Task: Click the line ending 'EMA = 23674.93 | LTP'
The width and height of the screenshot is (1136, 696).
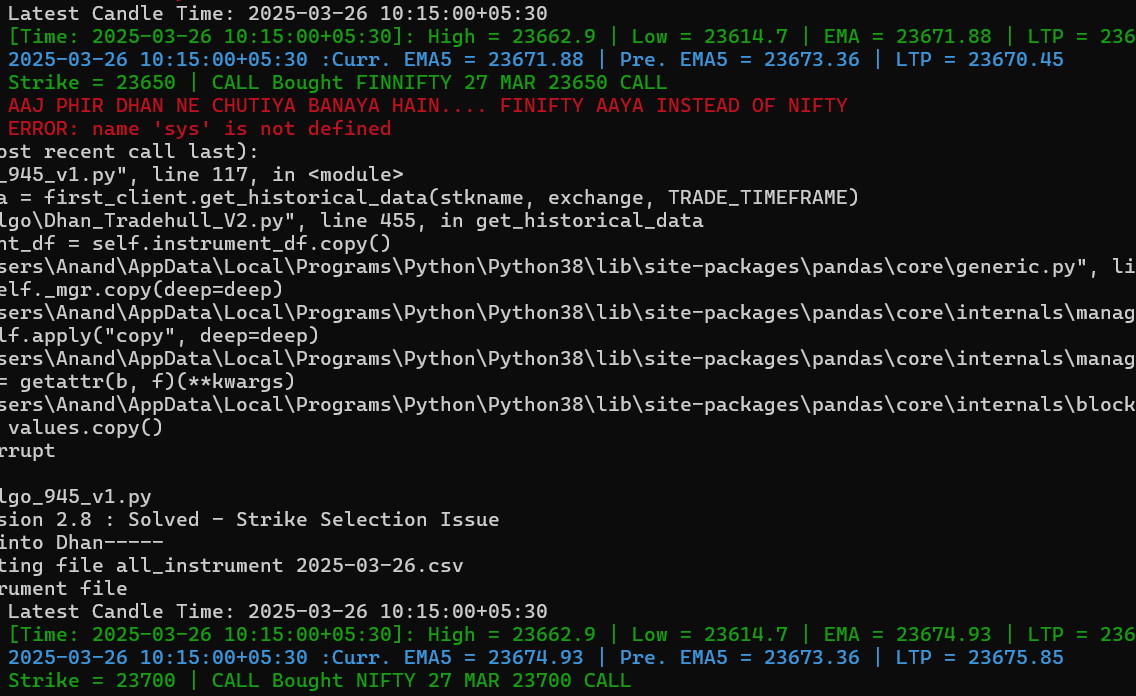Action: [x=572, y=635]
